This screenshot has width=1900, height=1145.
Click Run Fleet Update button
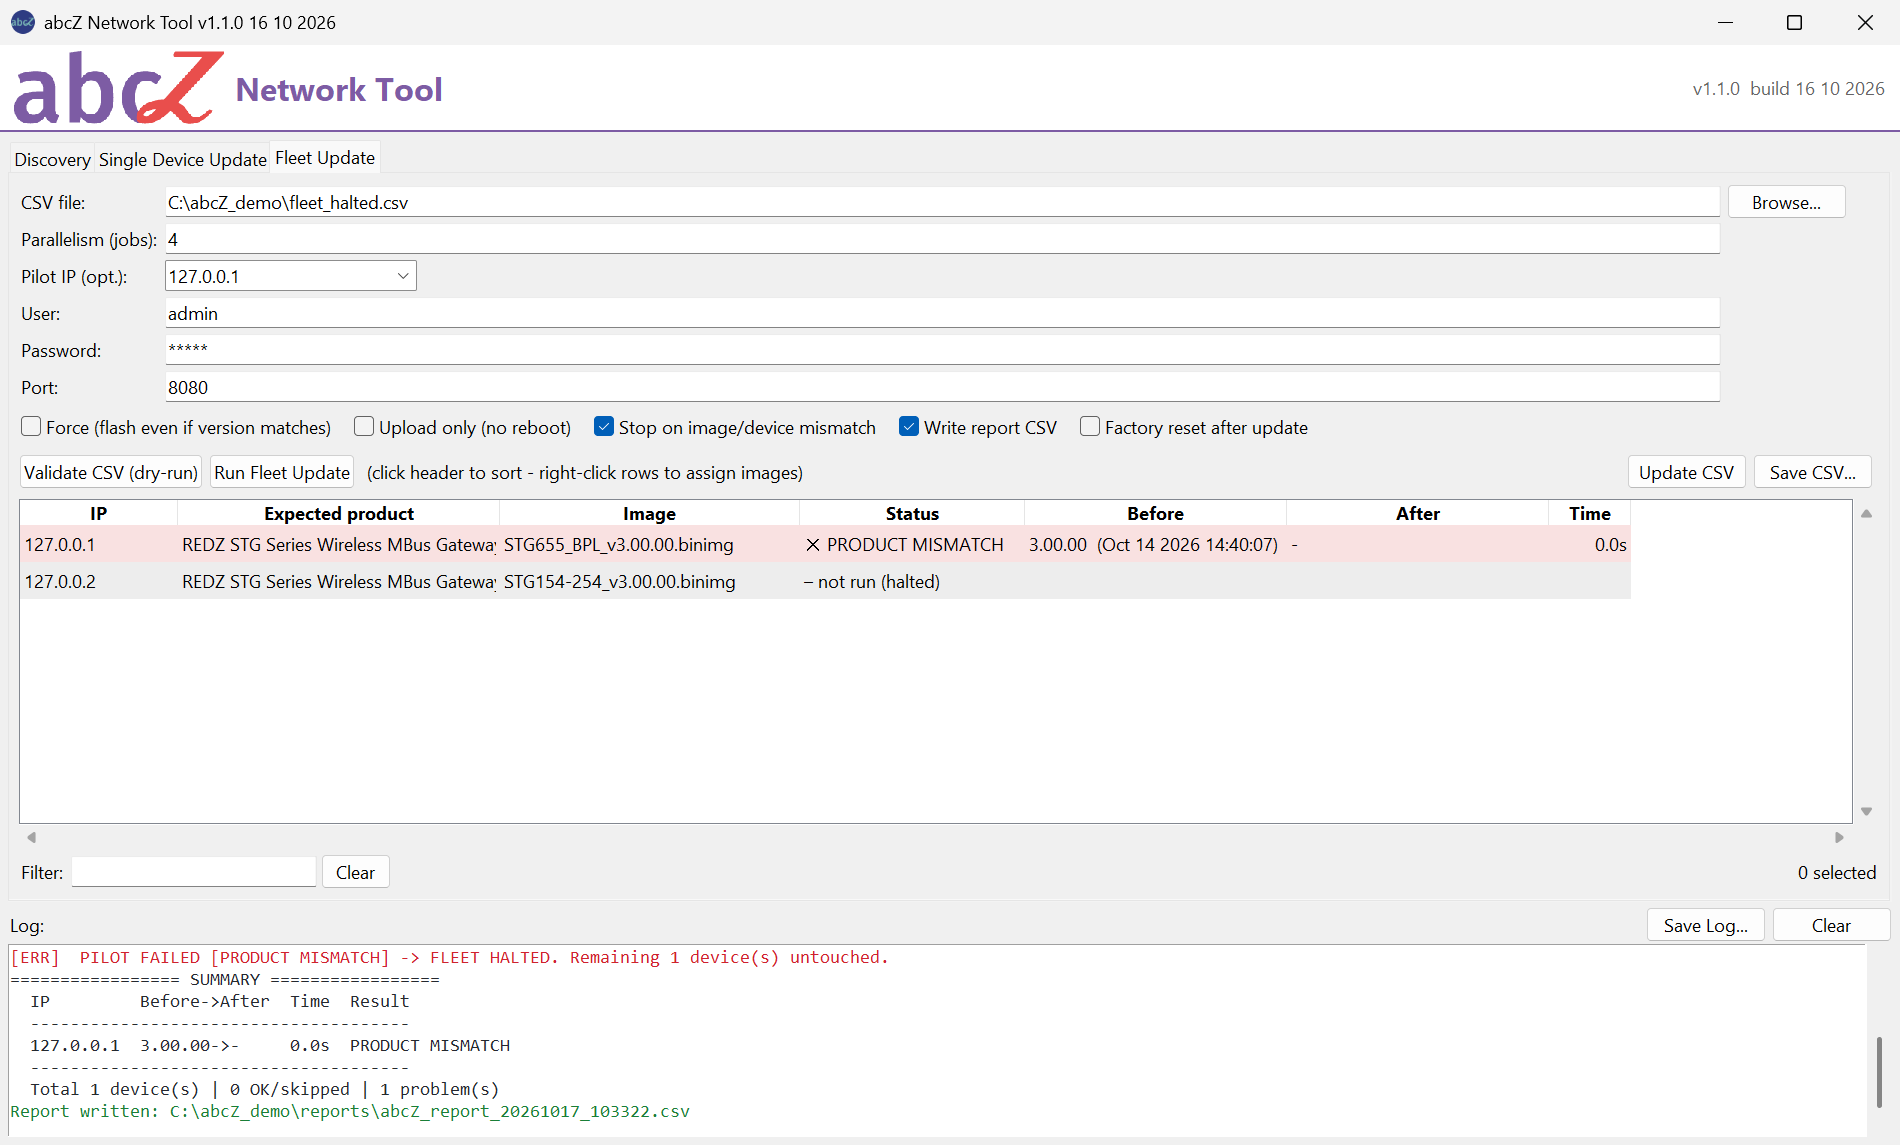coord(282,472)
